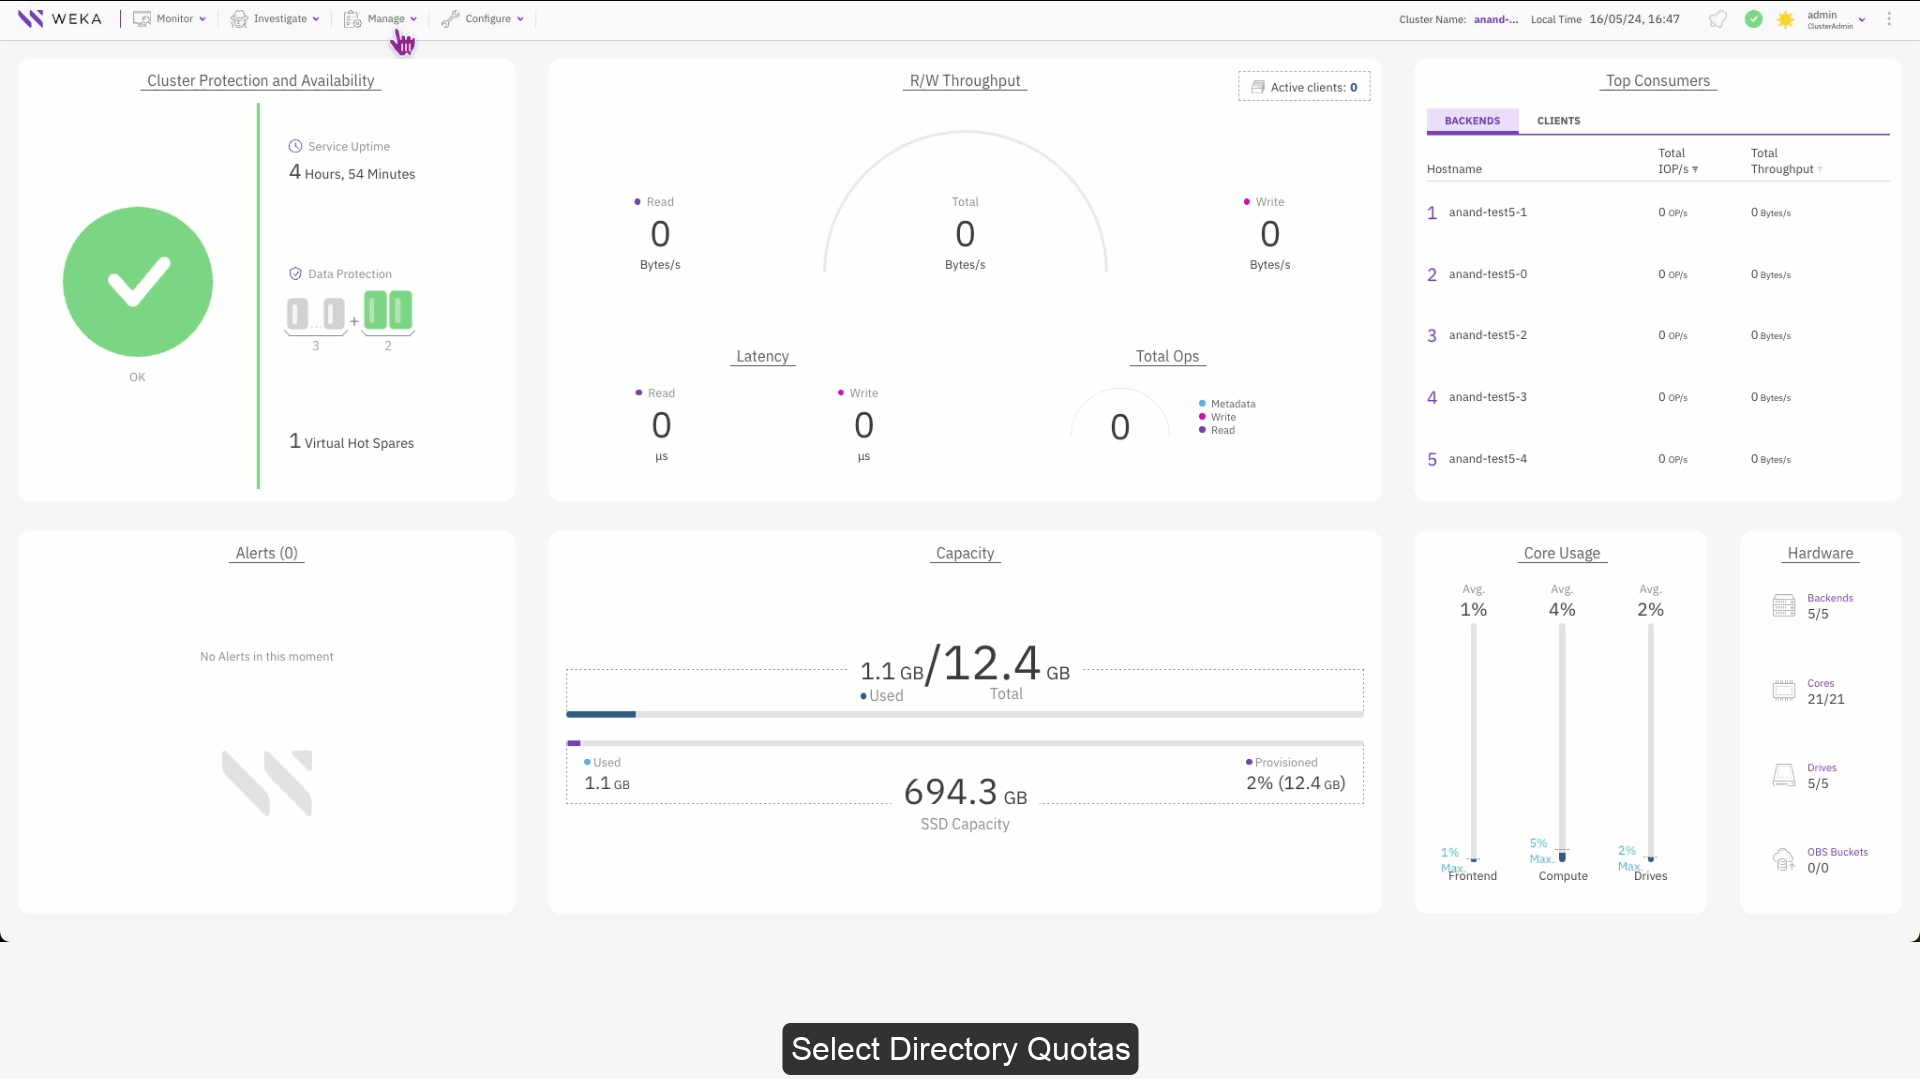This screenshot has height=1079, width=1920.
Task: Click the Cores chip icon in Hardware
Action: (1784, 691)
